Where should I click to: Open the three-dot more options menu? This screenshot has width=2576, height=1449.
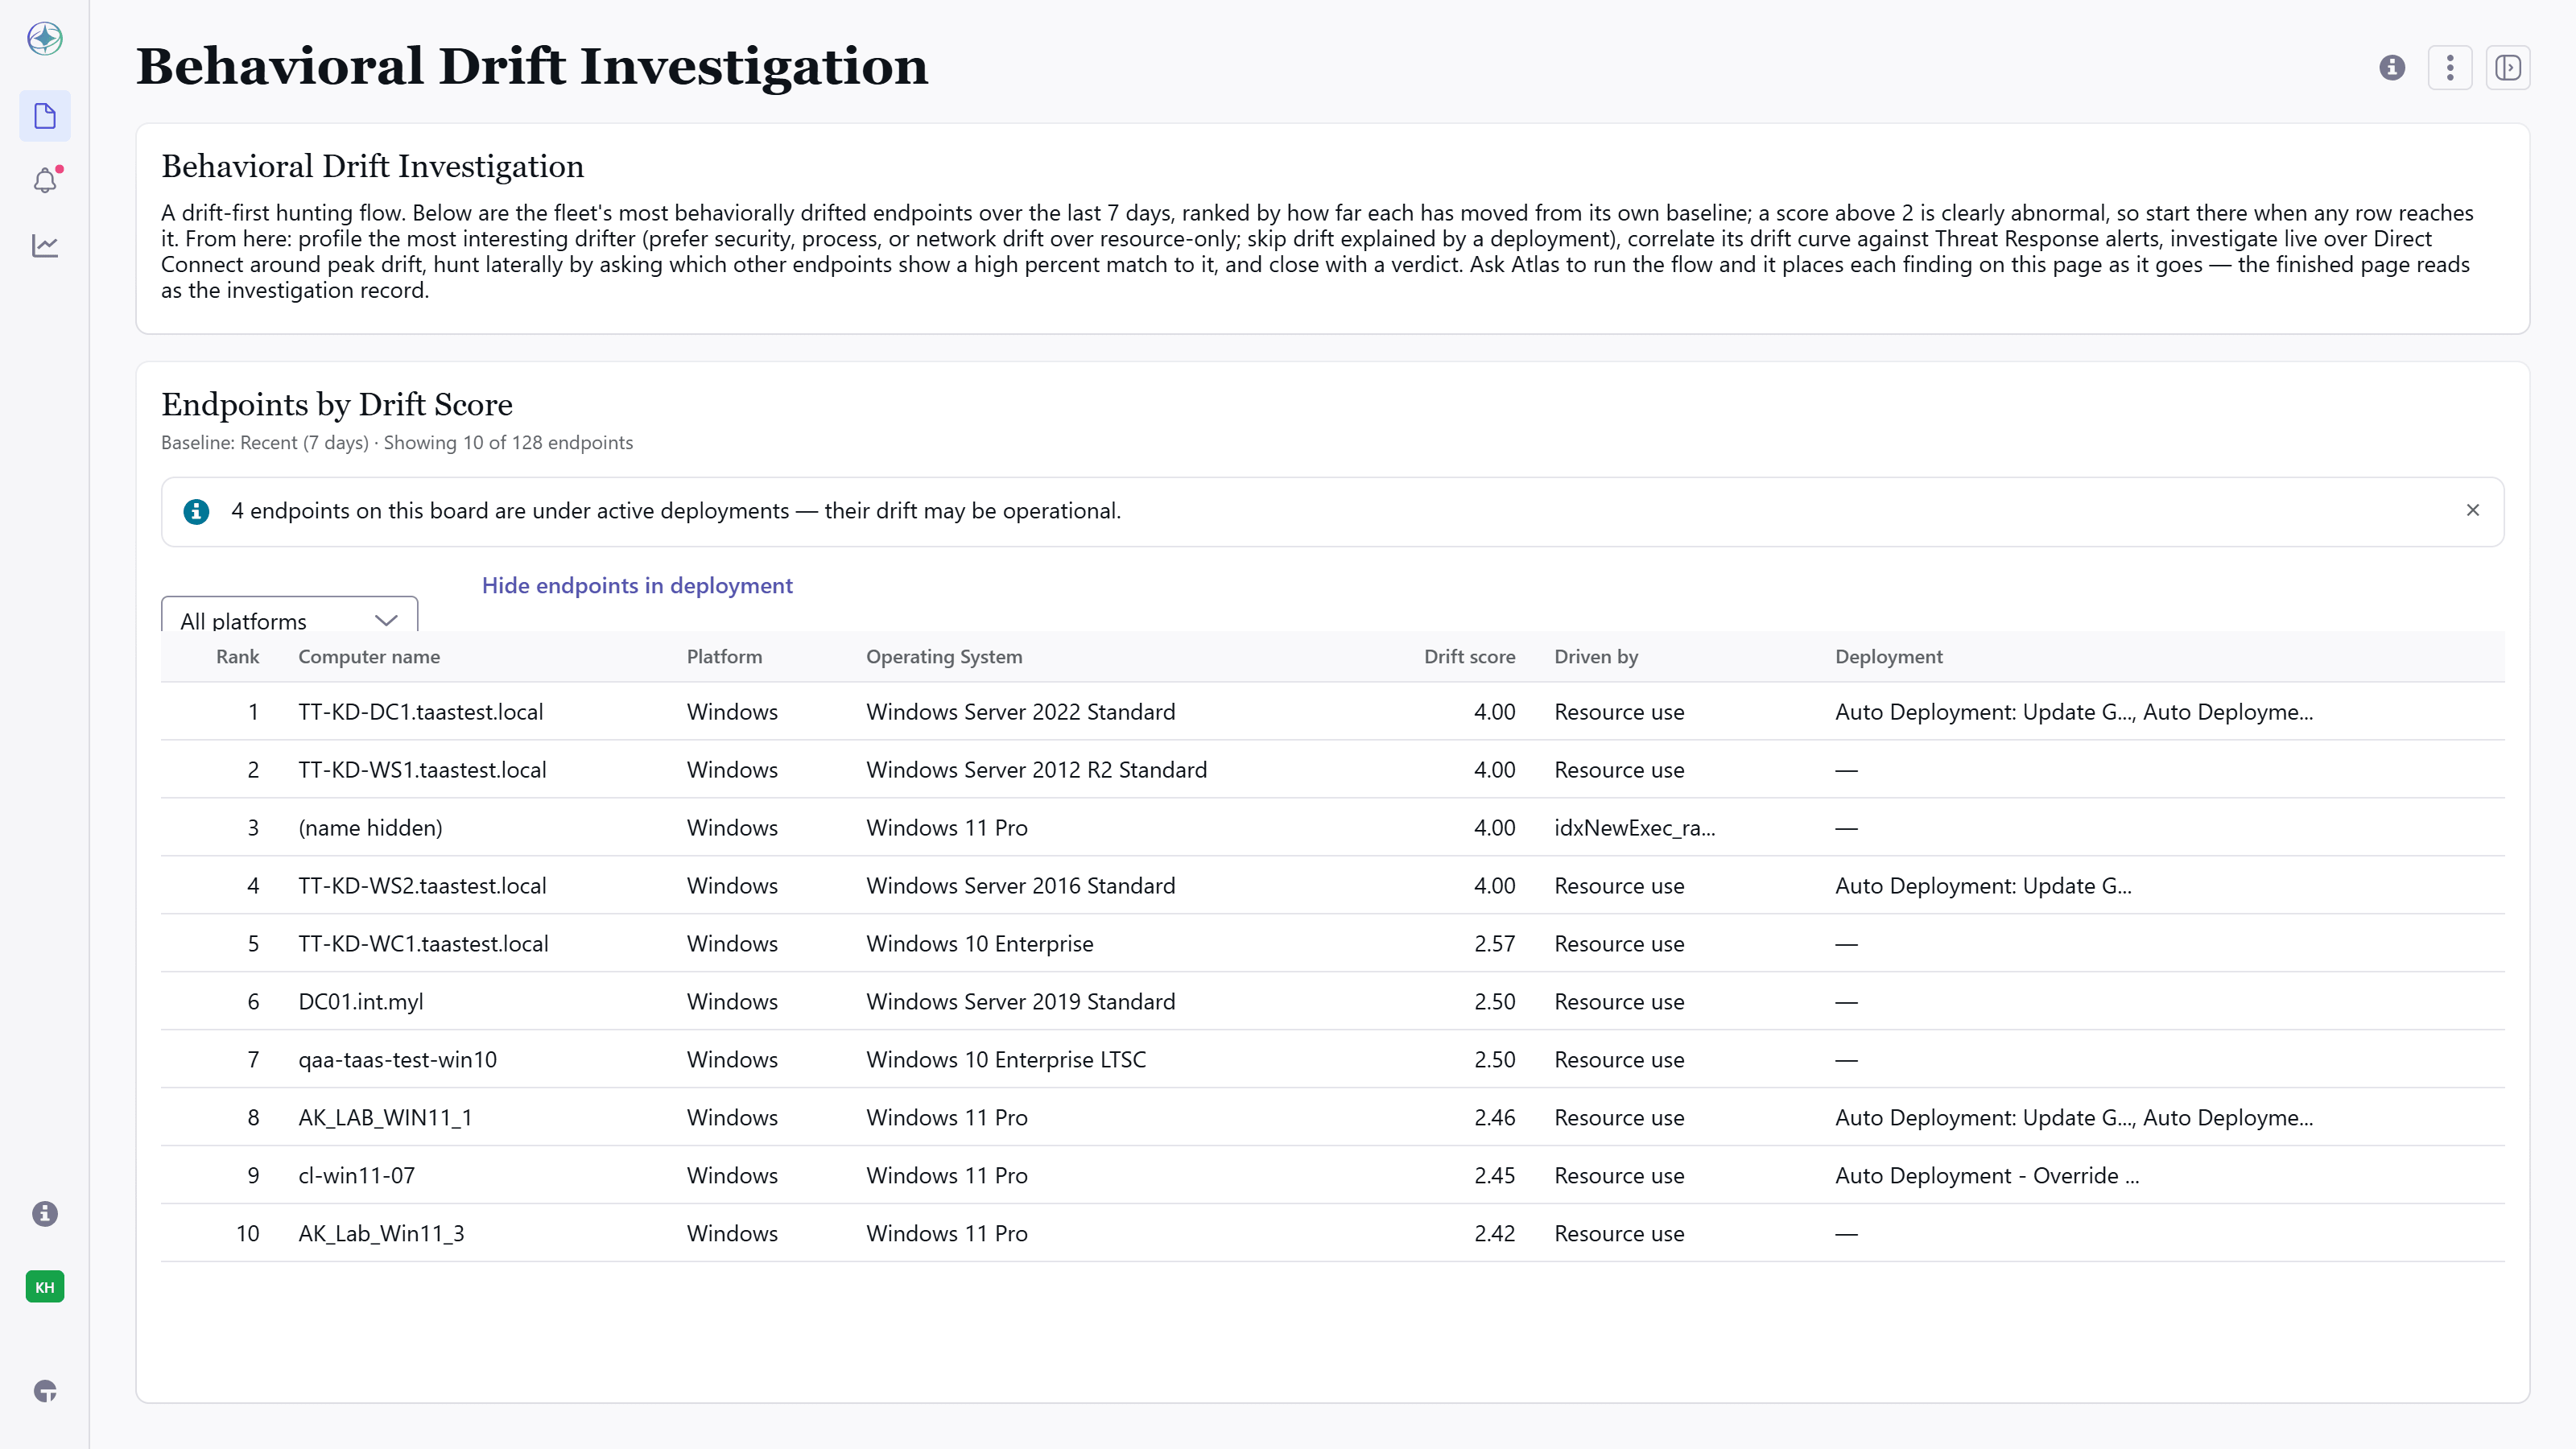pyautogui.click(x=2450, y=67)
